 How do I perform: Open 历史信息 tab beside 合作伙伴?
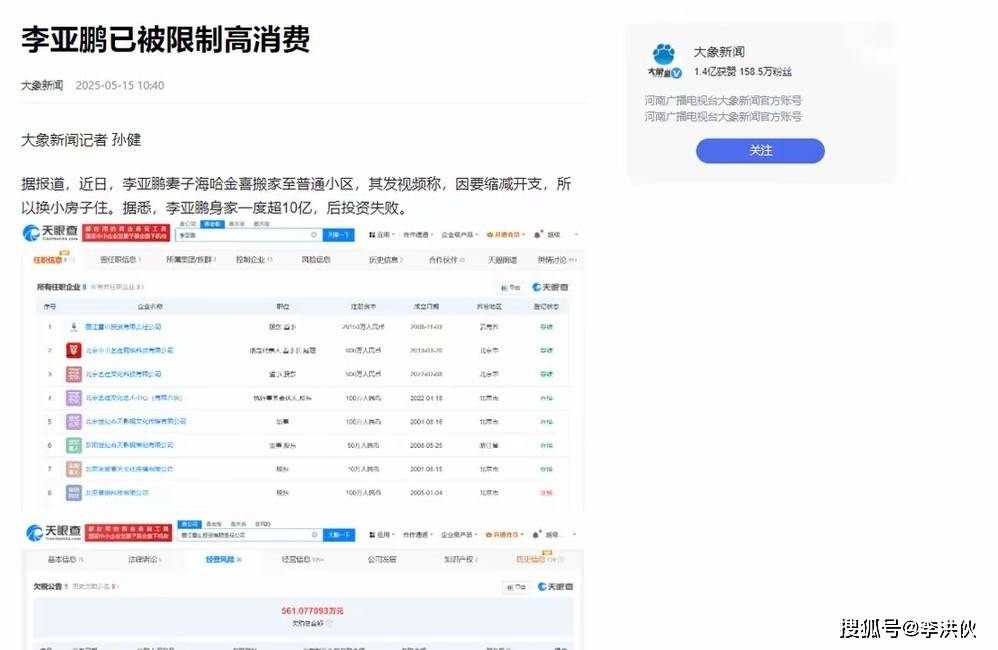(385, 260)
